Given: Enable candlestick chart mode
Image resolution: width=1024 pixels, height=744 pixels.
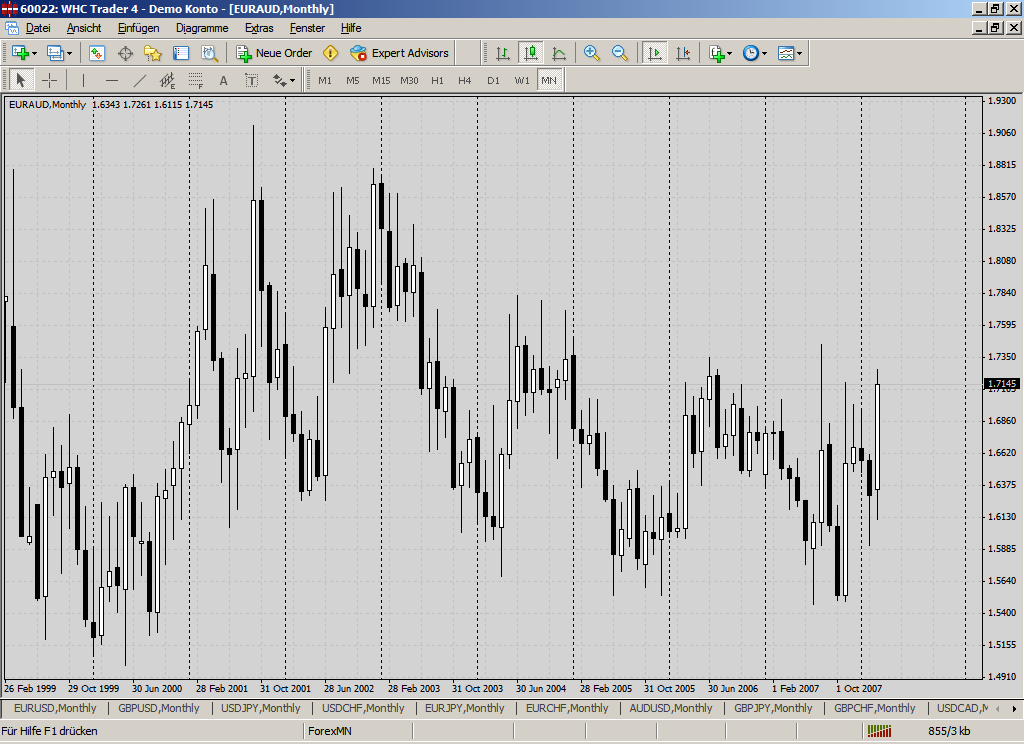Looking at the screenshot, I should (x=531, y=53).
